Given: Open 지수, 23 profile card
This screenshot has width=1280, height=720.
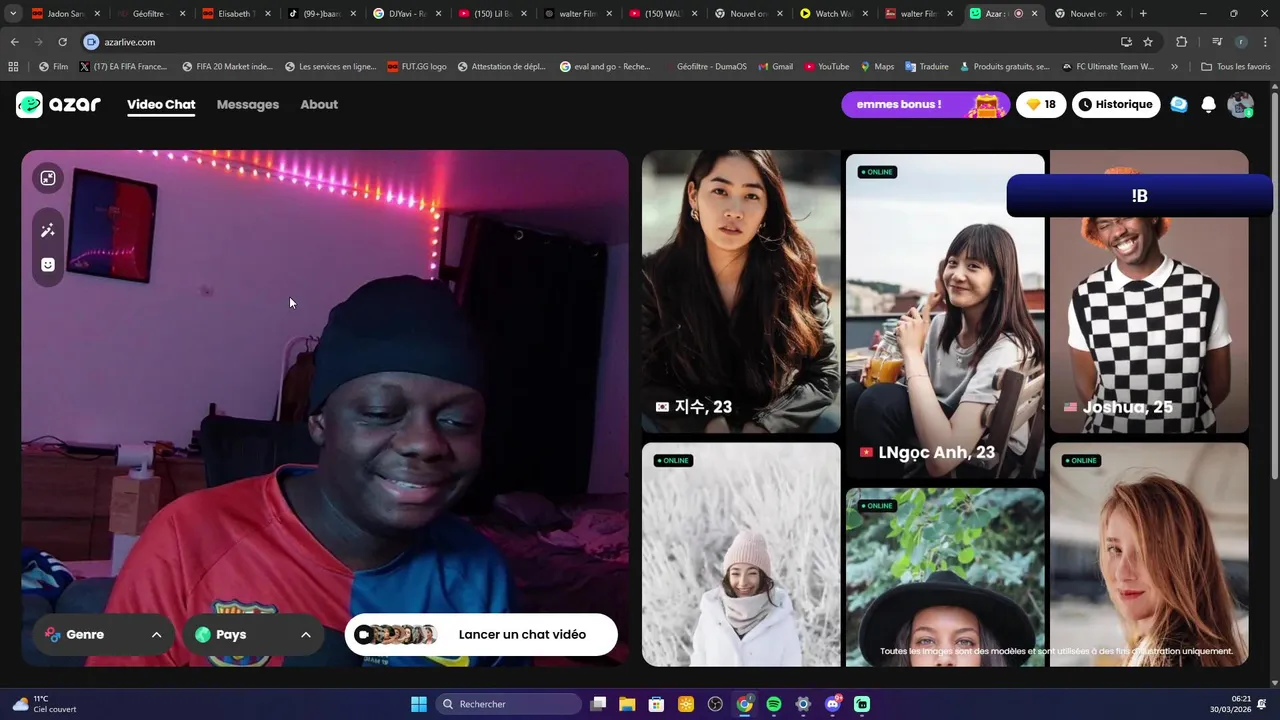Looking at the screenshot, I should [x=741, y=291].
